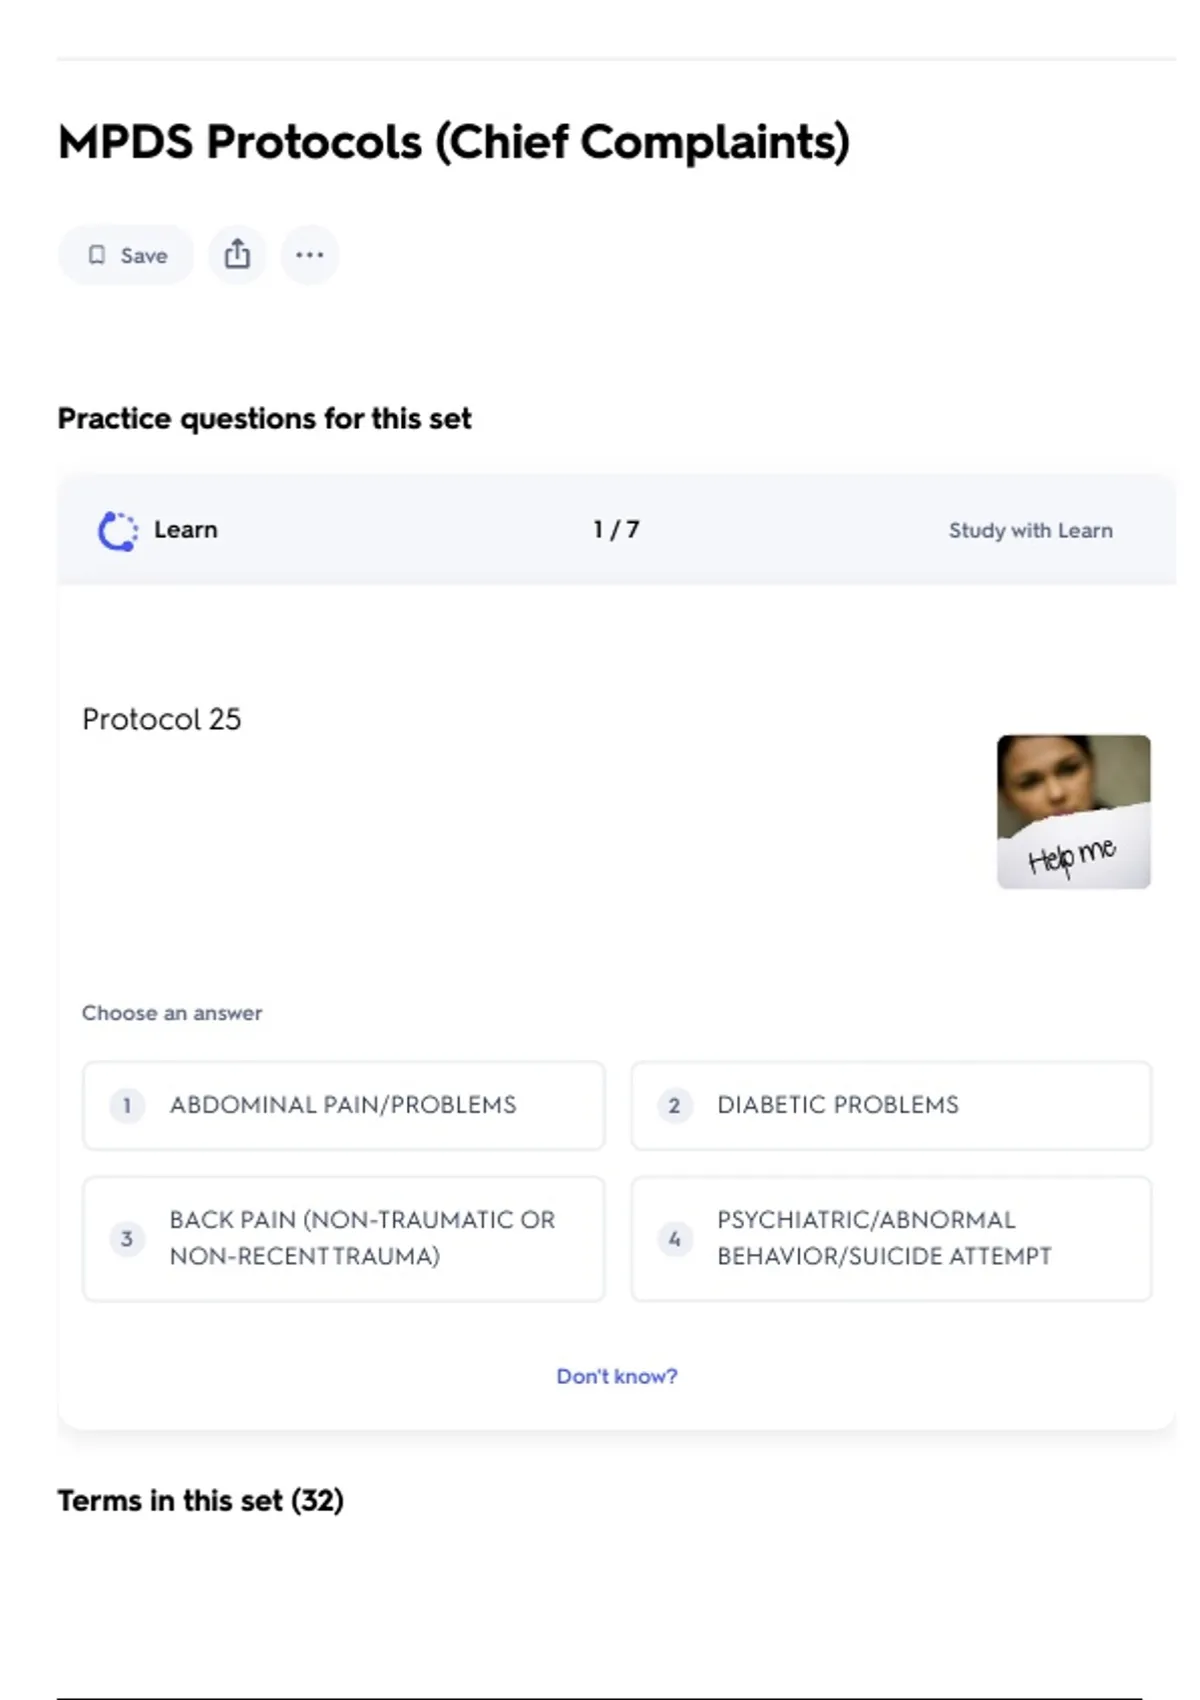
Task: Click the Learn label in the header
Action: click(185, 530)
